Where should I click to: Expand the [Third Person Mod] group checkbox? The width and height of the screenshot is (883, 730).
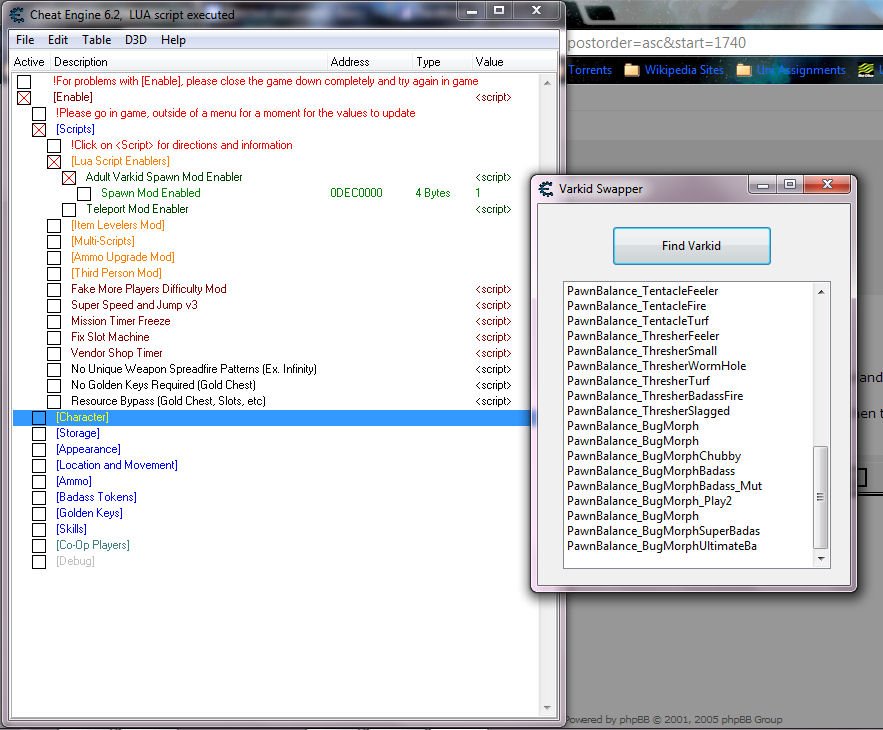click(54, 274)
